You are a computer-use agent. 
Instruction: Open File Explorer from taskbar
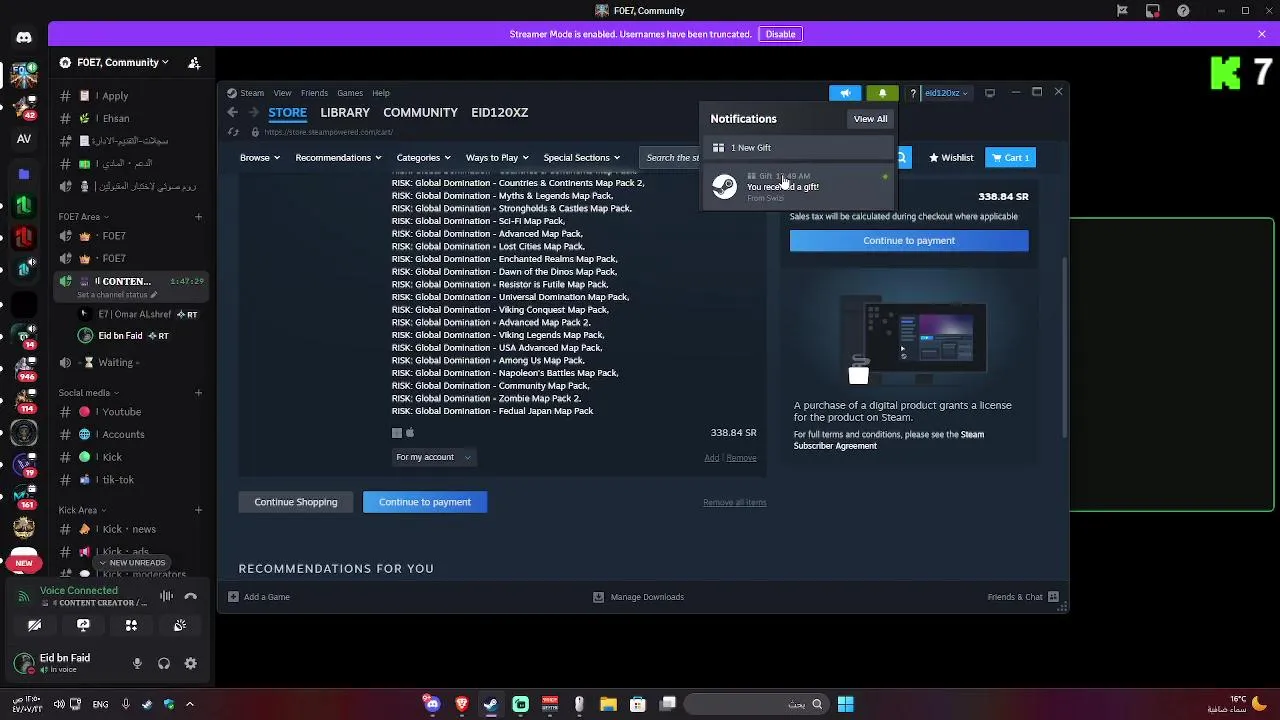pyautogui.click(x=608, y=704)
